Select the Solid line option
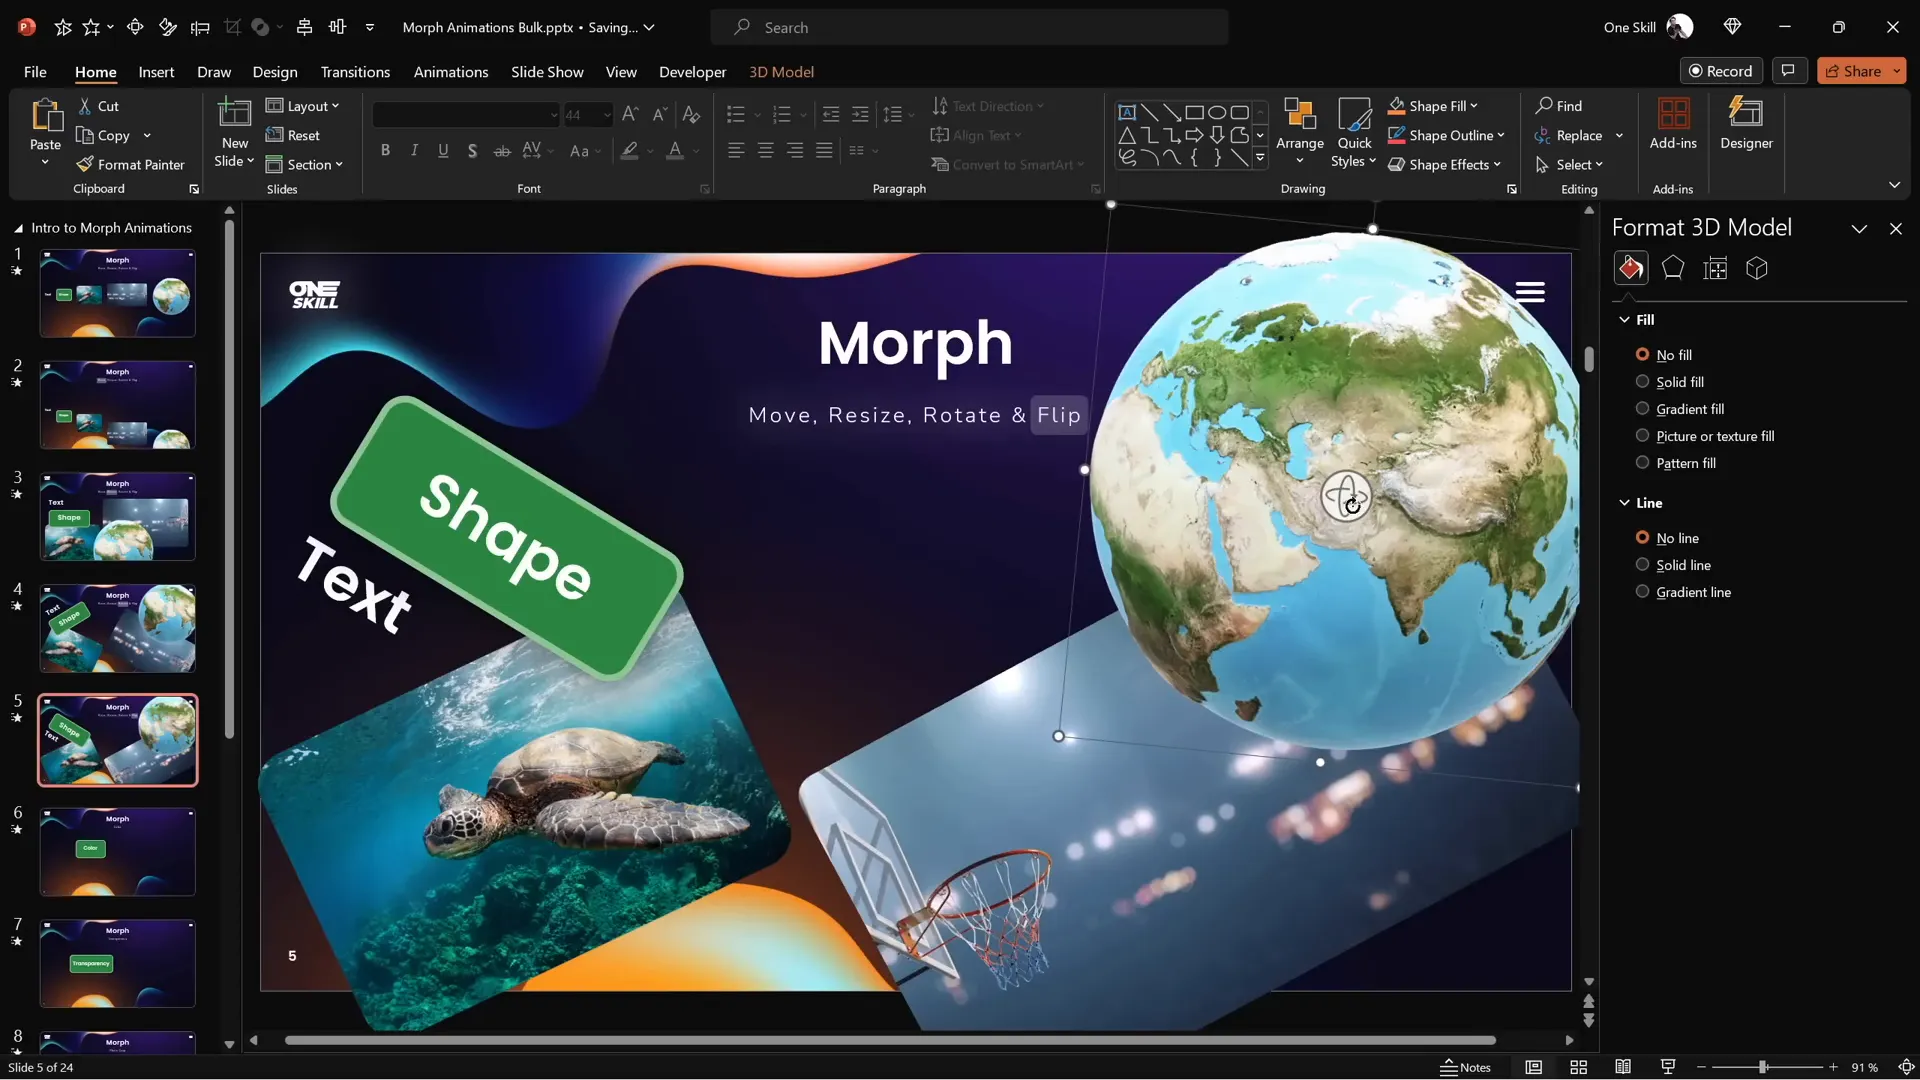Viewport: 1920px width, 1080px height. click(1673, 565)
